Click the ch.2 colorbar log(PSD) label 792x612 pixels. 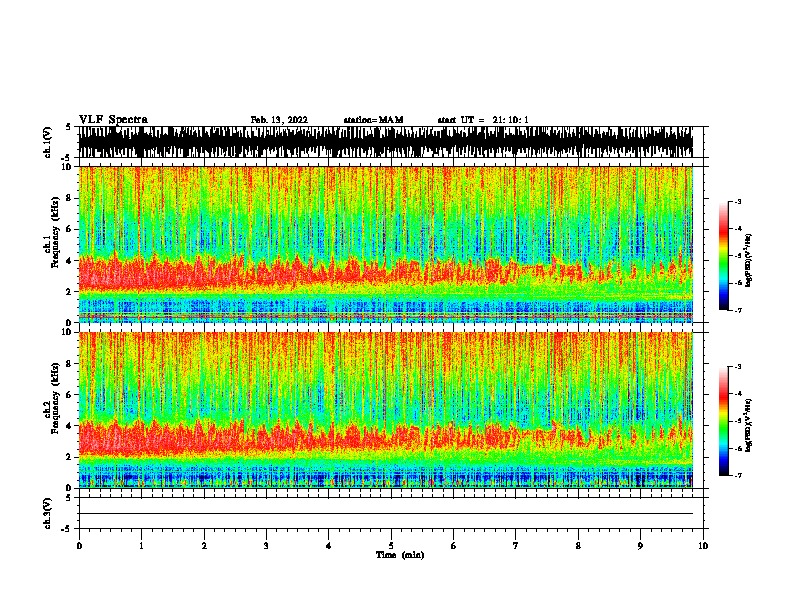pos(749,425)
